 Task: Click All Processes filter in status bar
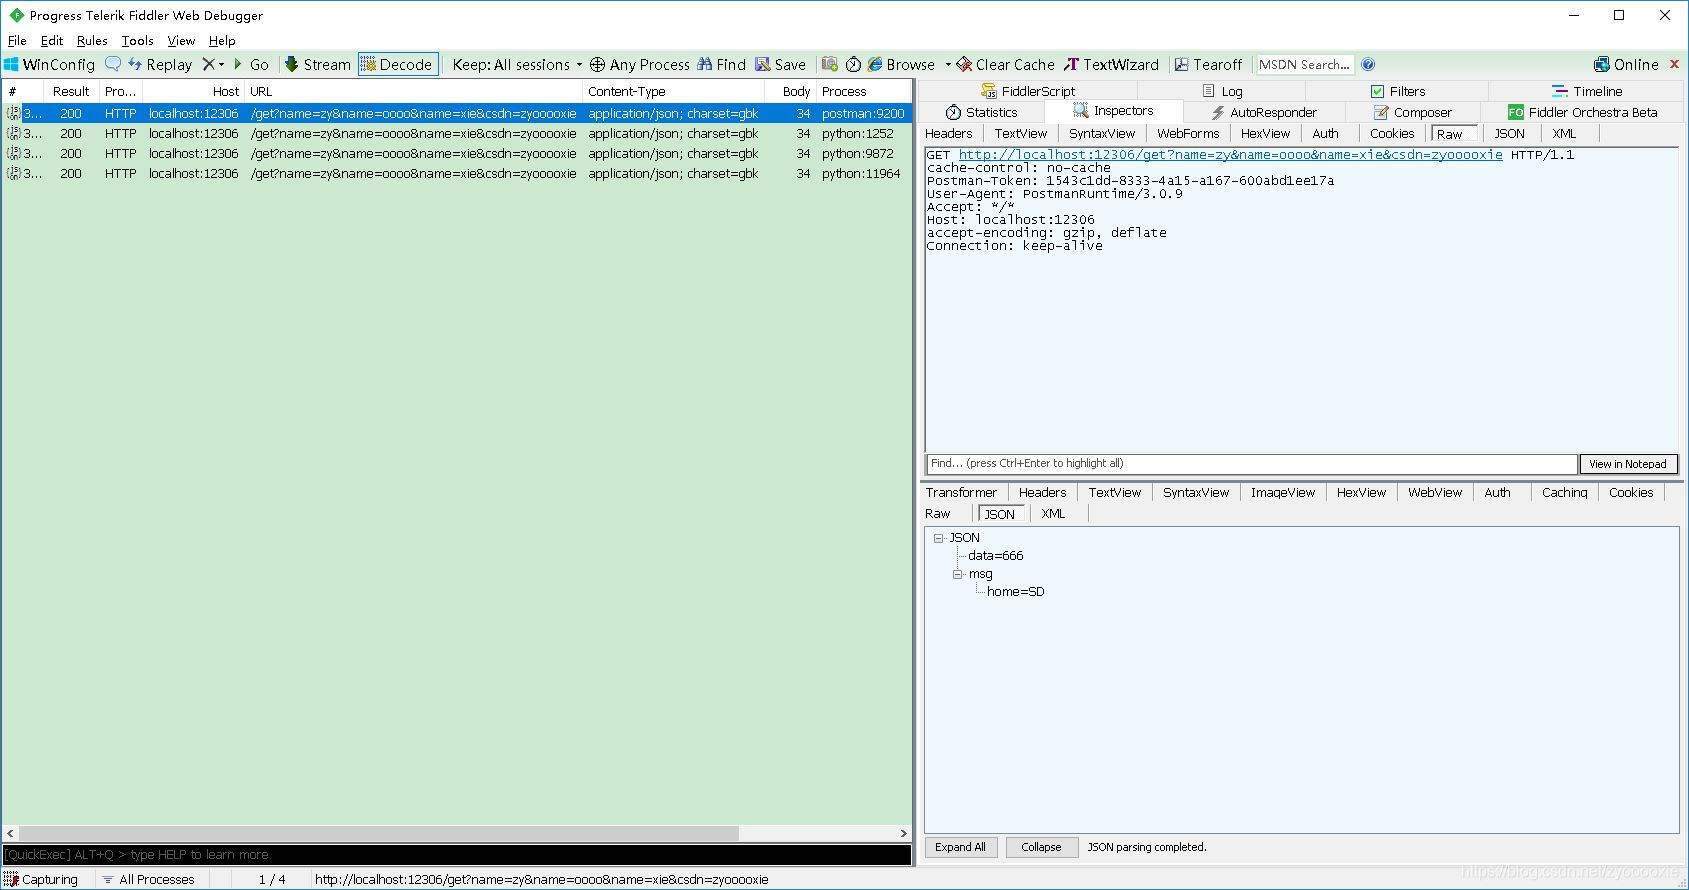148,879
